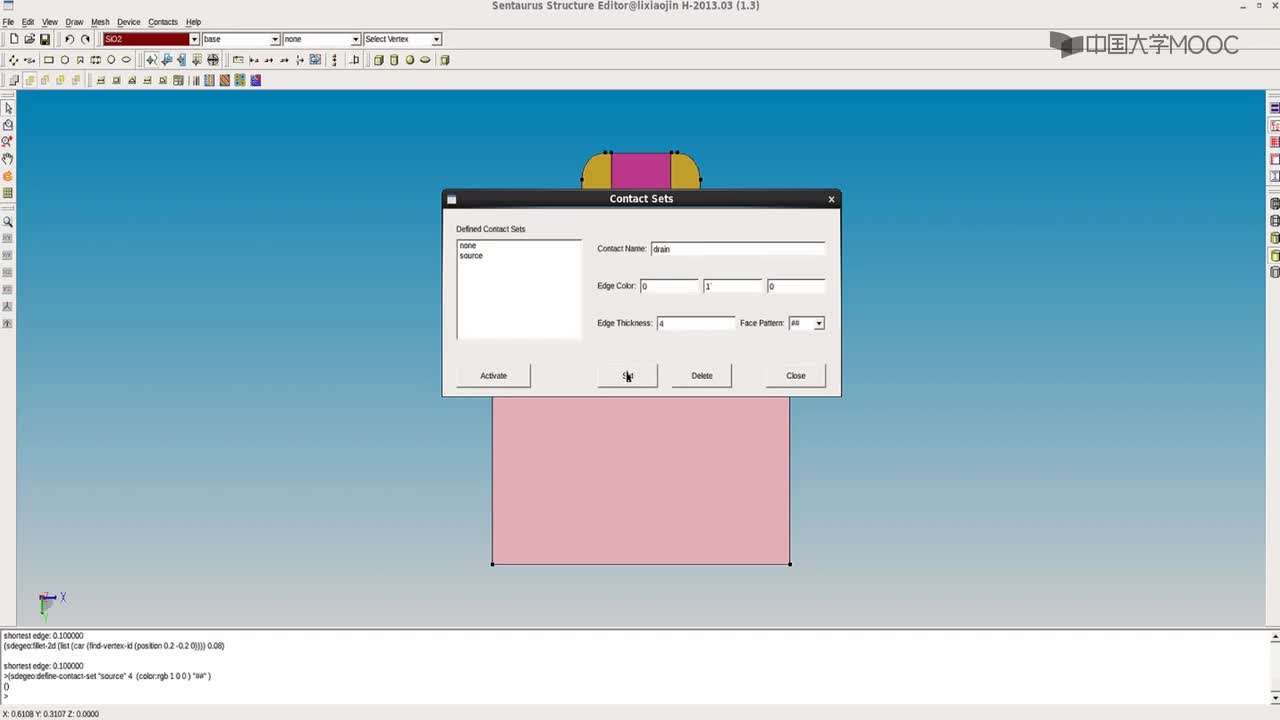This screenshot has height=720, width=1280.
Task: Click the third Edge Color value field
Action: (x=796, y=286)
